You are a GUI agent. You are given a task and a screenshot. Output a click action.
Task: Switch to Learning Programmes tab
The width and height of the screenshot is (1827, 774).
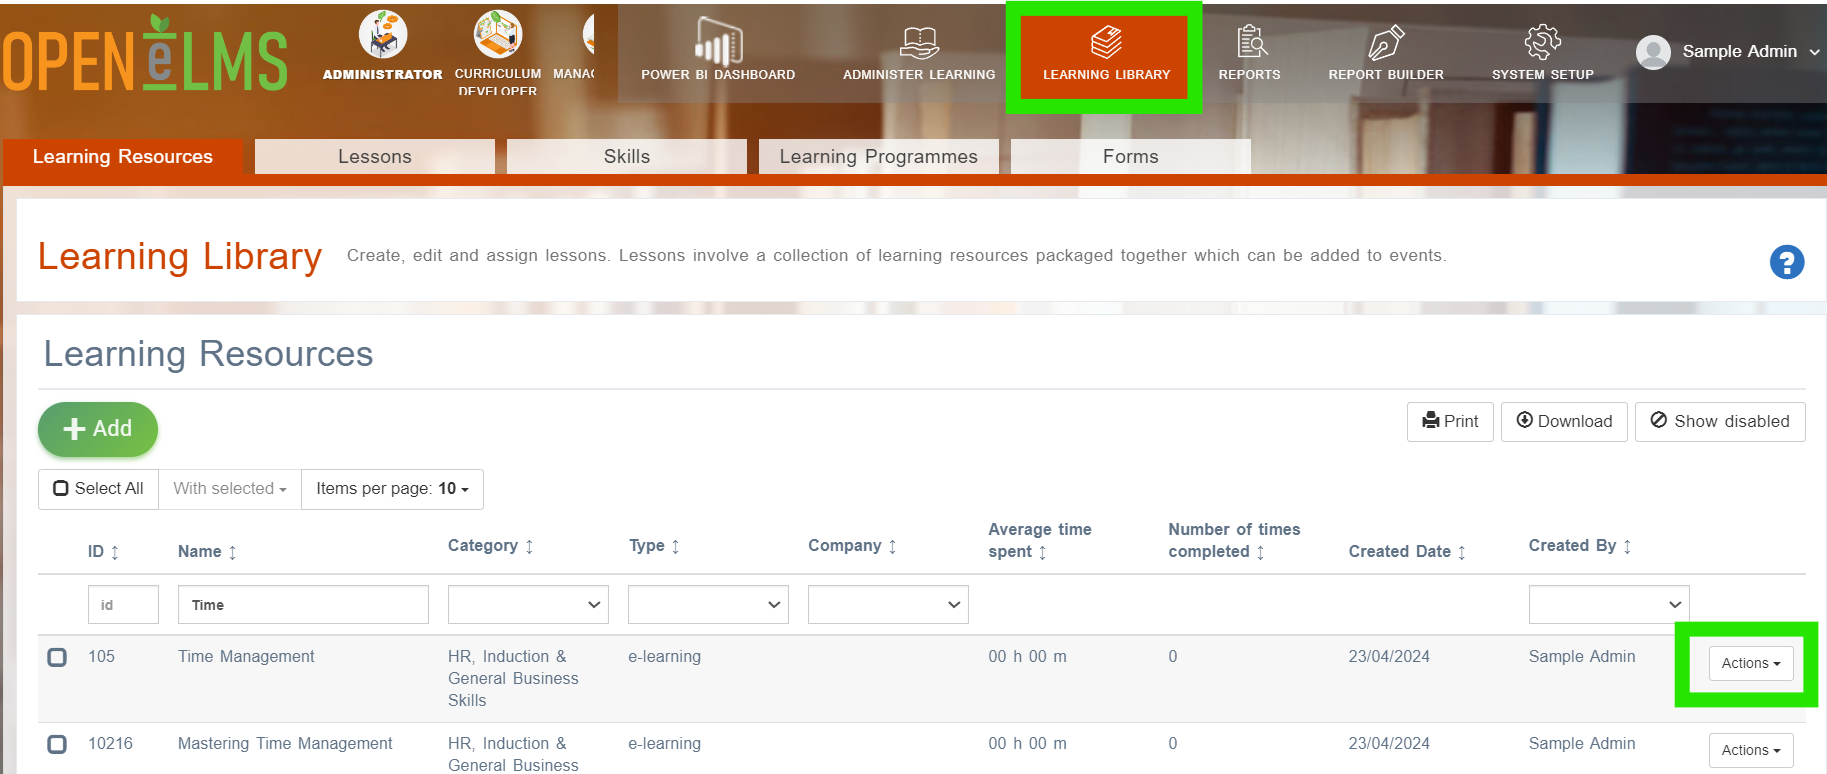point(879,157)
